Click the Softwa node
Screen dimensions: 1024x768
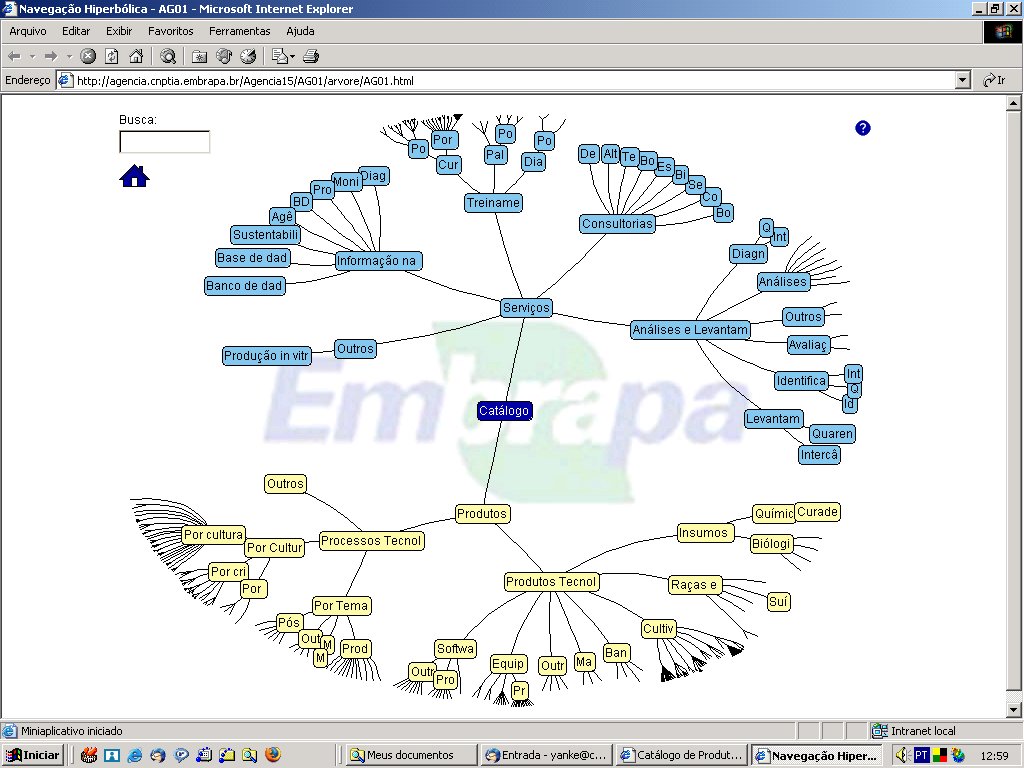[x=455, y=649]
